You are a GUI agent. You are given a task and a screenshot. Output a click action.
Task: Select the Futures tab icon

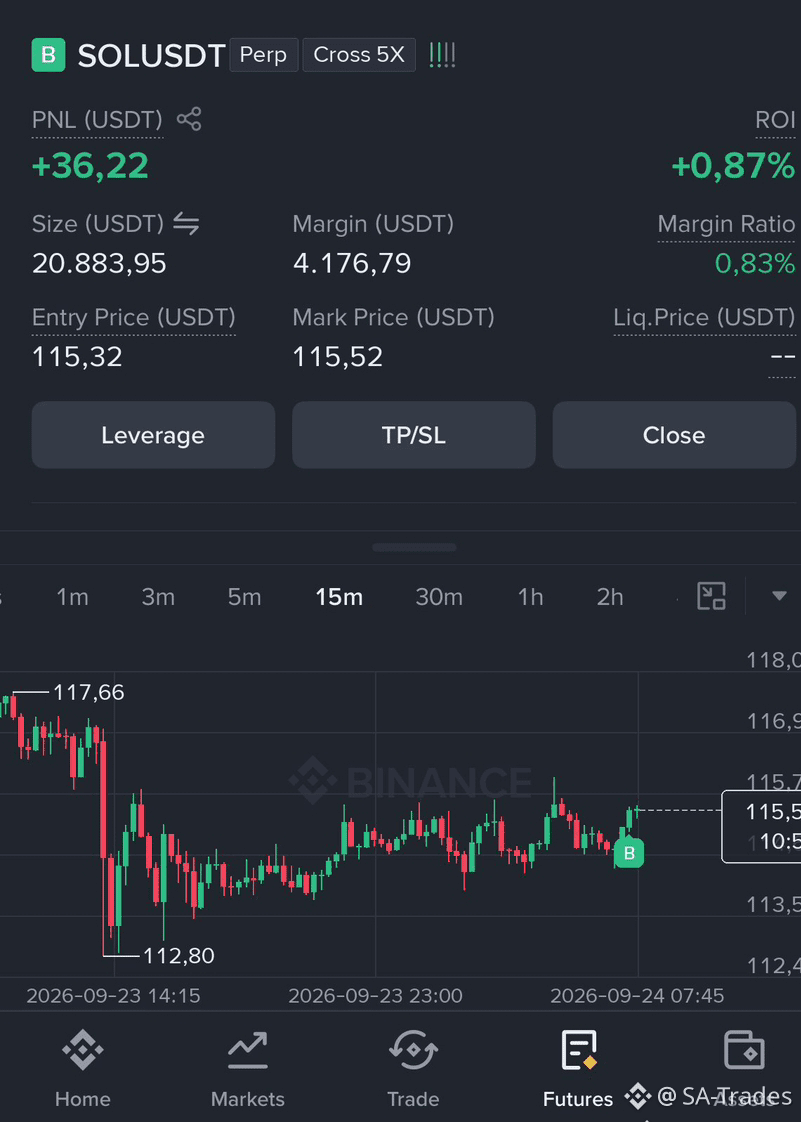coord(578,1050)
